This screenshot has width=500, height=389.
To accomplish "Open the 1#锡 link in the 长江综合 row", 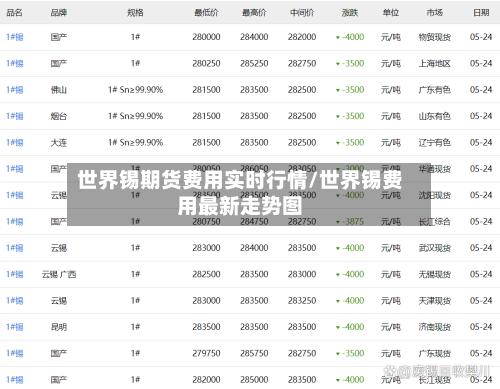I will pos(15,222).
